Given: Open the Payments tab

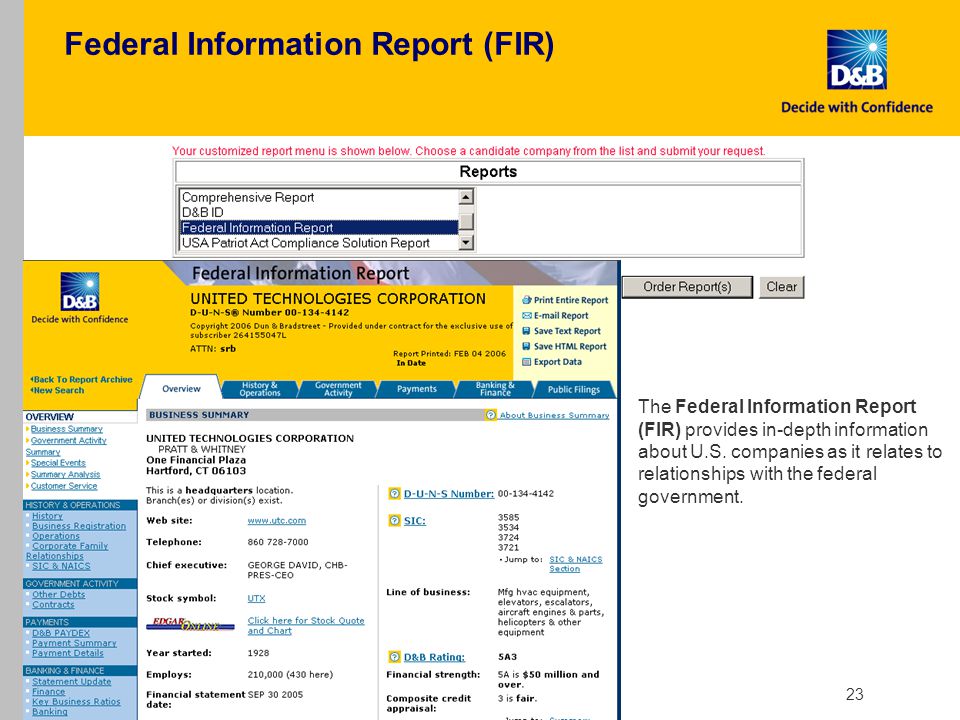Looking at the screenshot, I should click(417, 389).
